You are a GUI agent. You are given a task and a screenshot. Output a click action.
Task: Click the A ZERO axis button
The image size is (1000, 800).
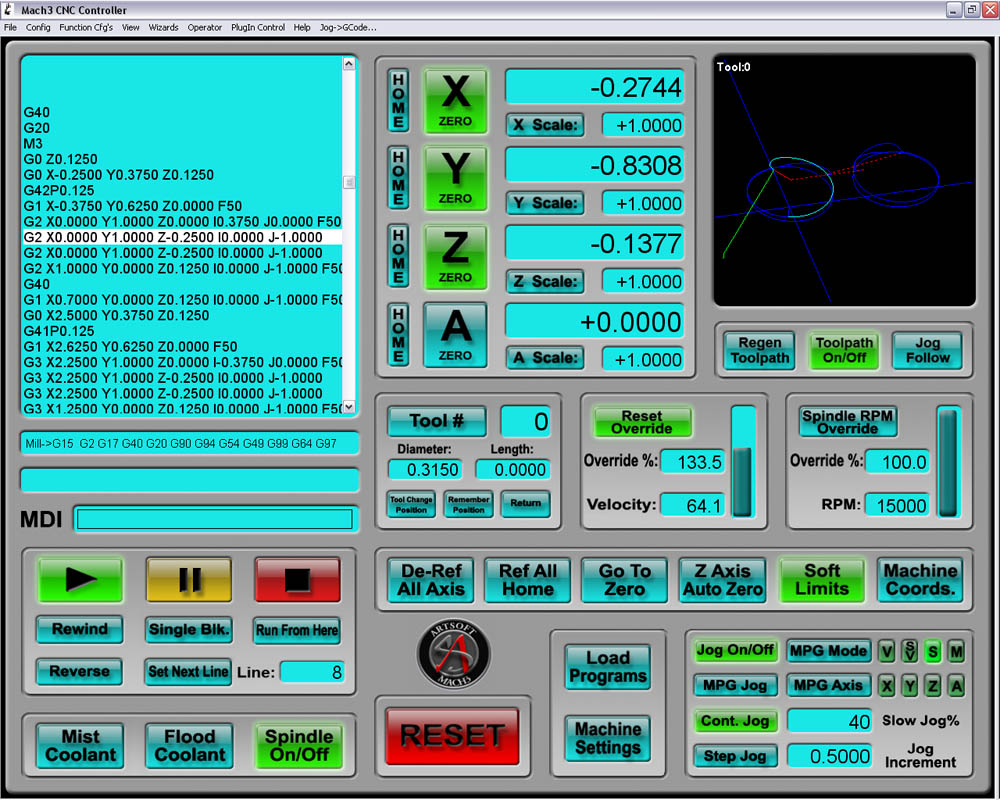click(455, 336)
